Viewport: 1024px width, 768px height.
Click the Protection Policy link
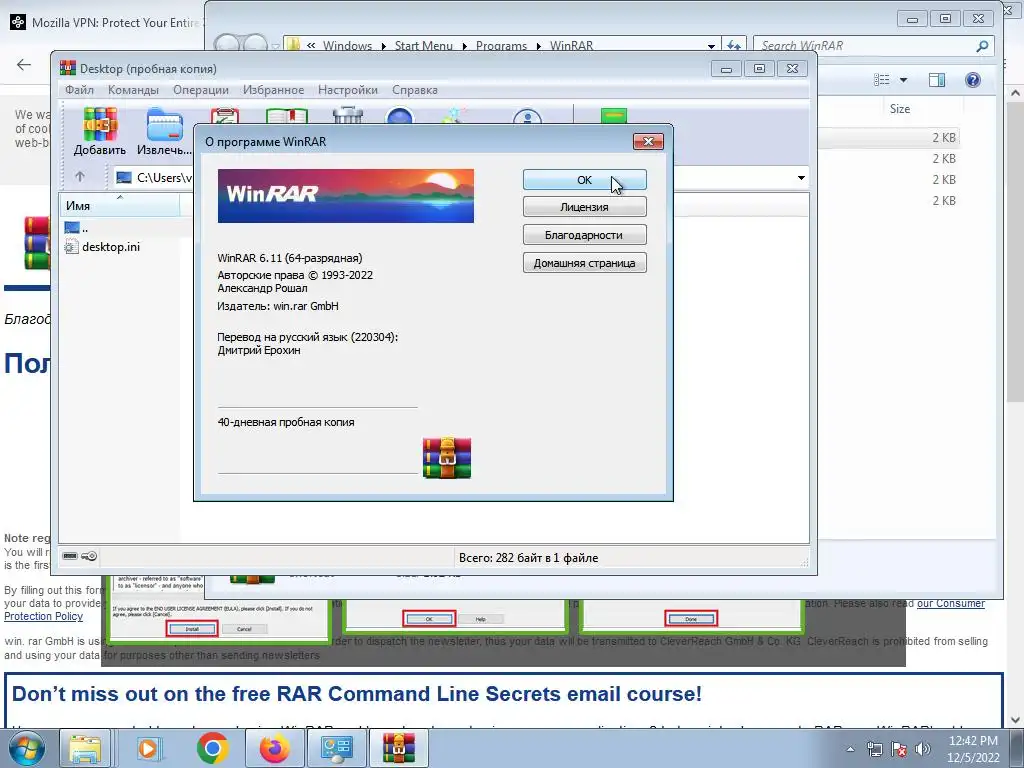pos(43,616)
